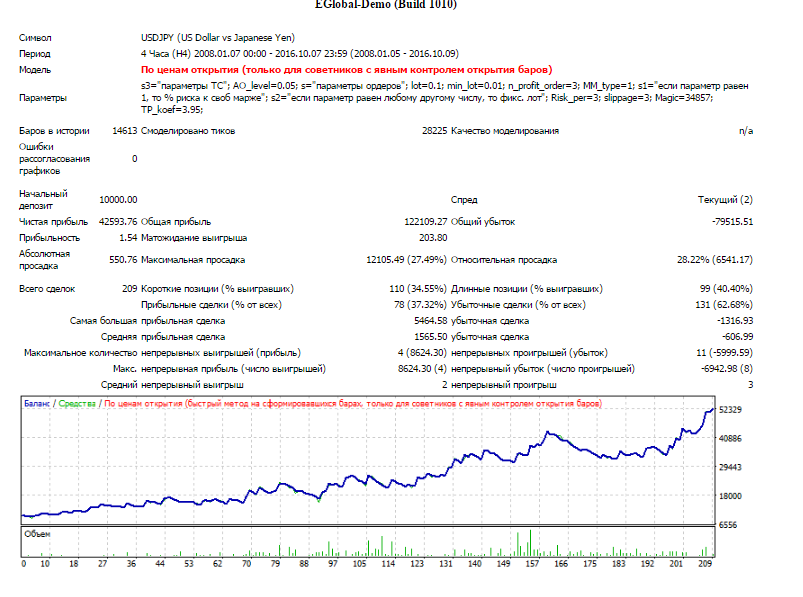Click the chart axis value 6556
803x597 pixels.
pos(728,525)
